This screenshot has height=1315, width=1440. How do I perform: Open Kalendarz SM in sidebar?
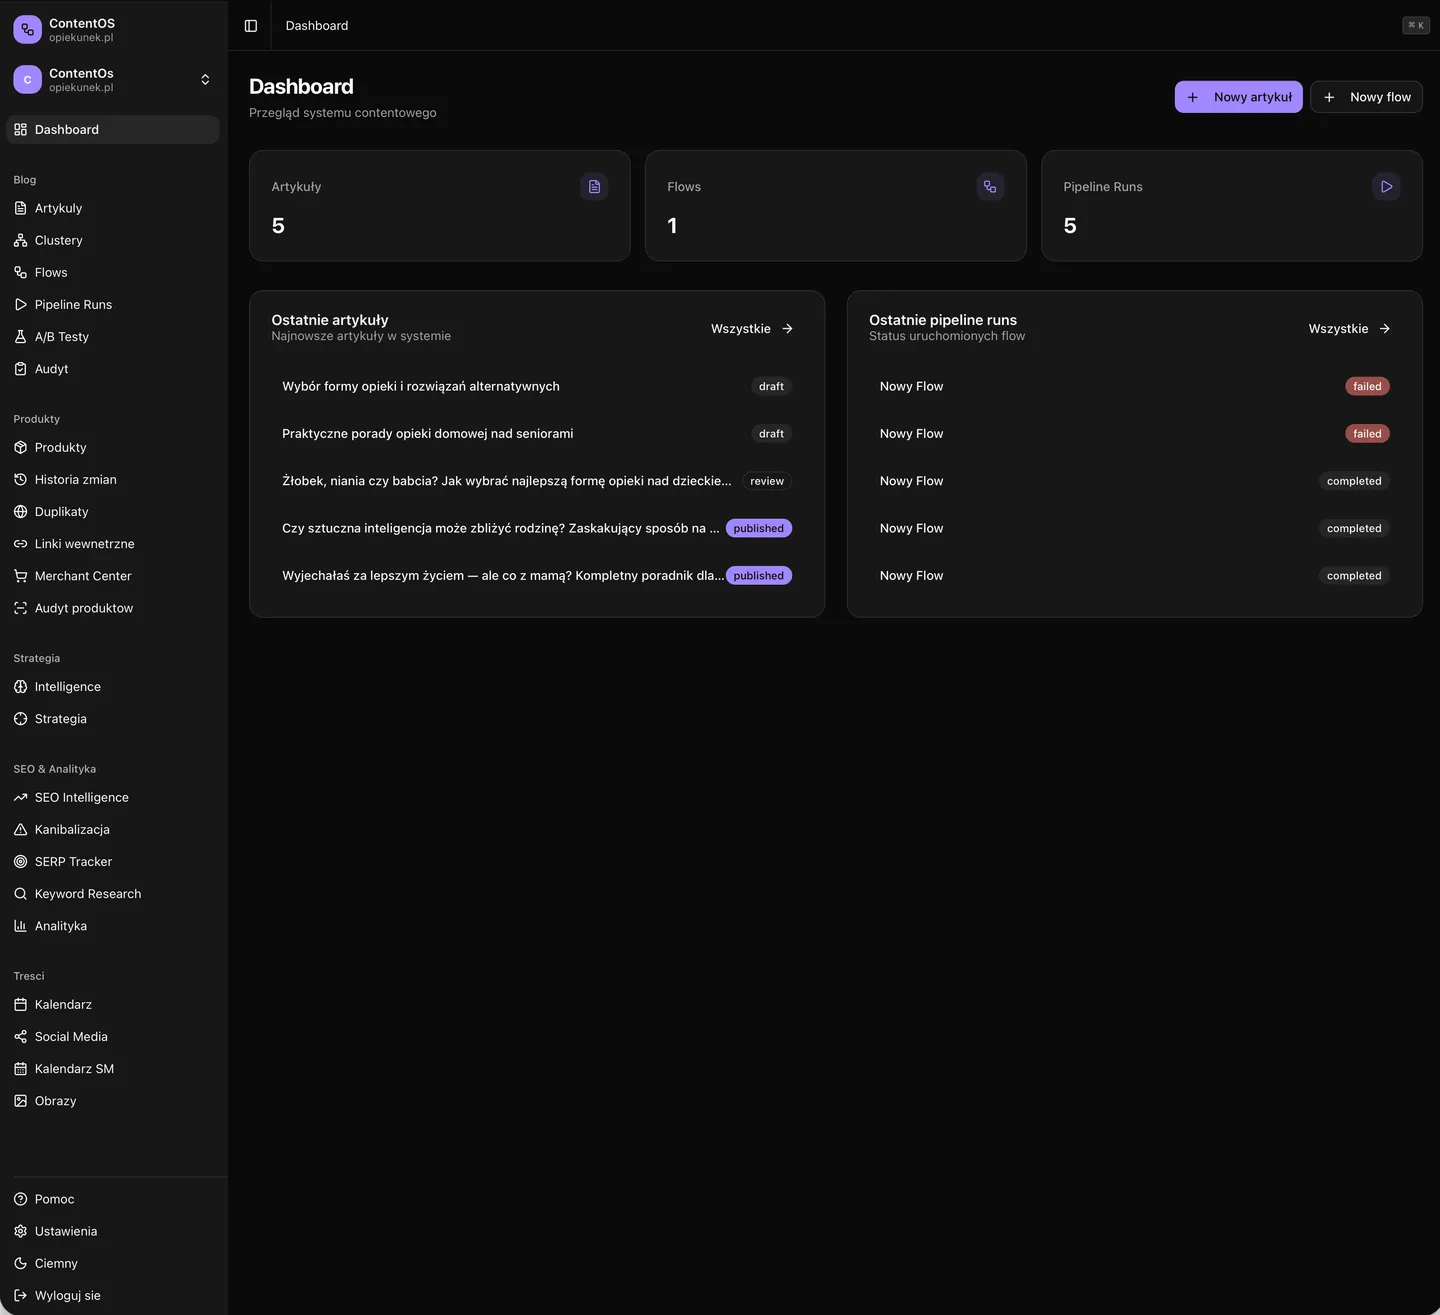[113, 1069]
